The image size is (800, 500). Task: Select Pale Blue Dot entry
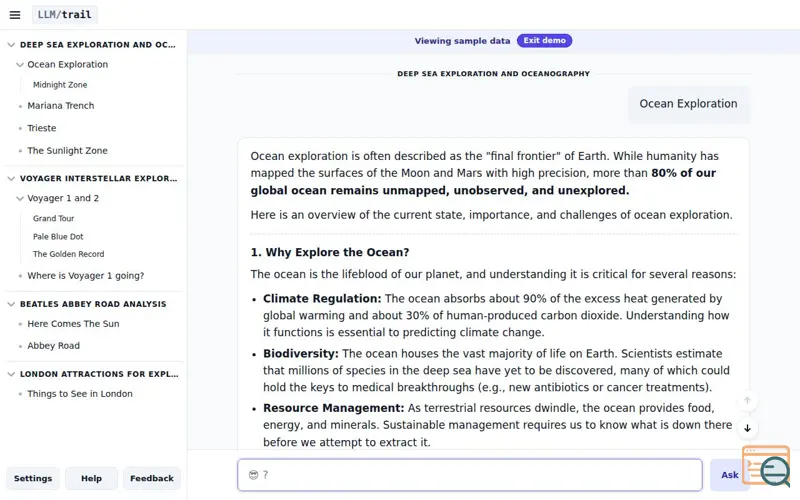pos(58,237)
